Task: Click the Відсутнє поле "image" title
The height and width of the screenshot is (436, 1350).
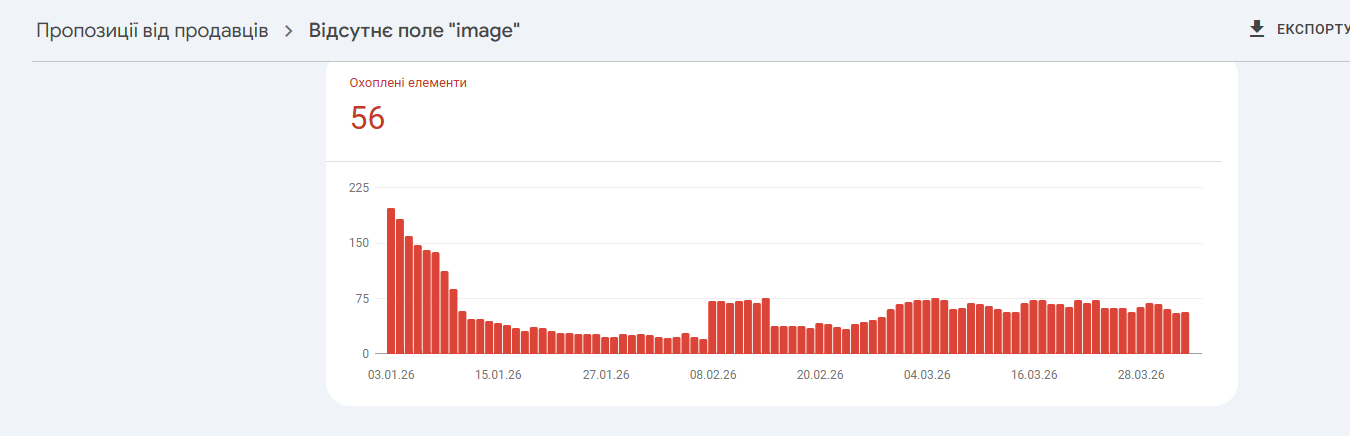Action: tap(414, 30)
